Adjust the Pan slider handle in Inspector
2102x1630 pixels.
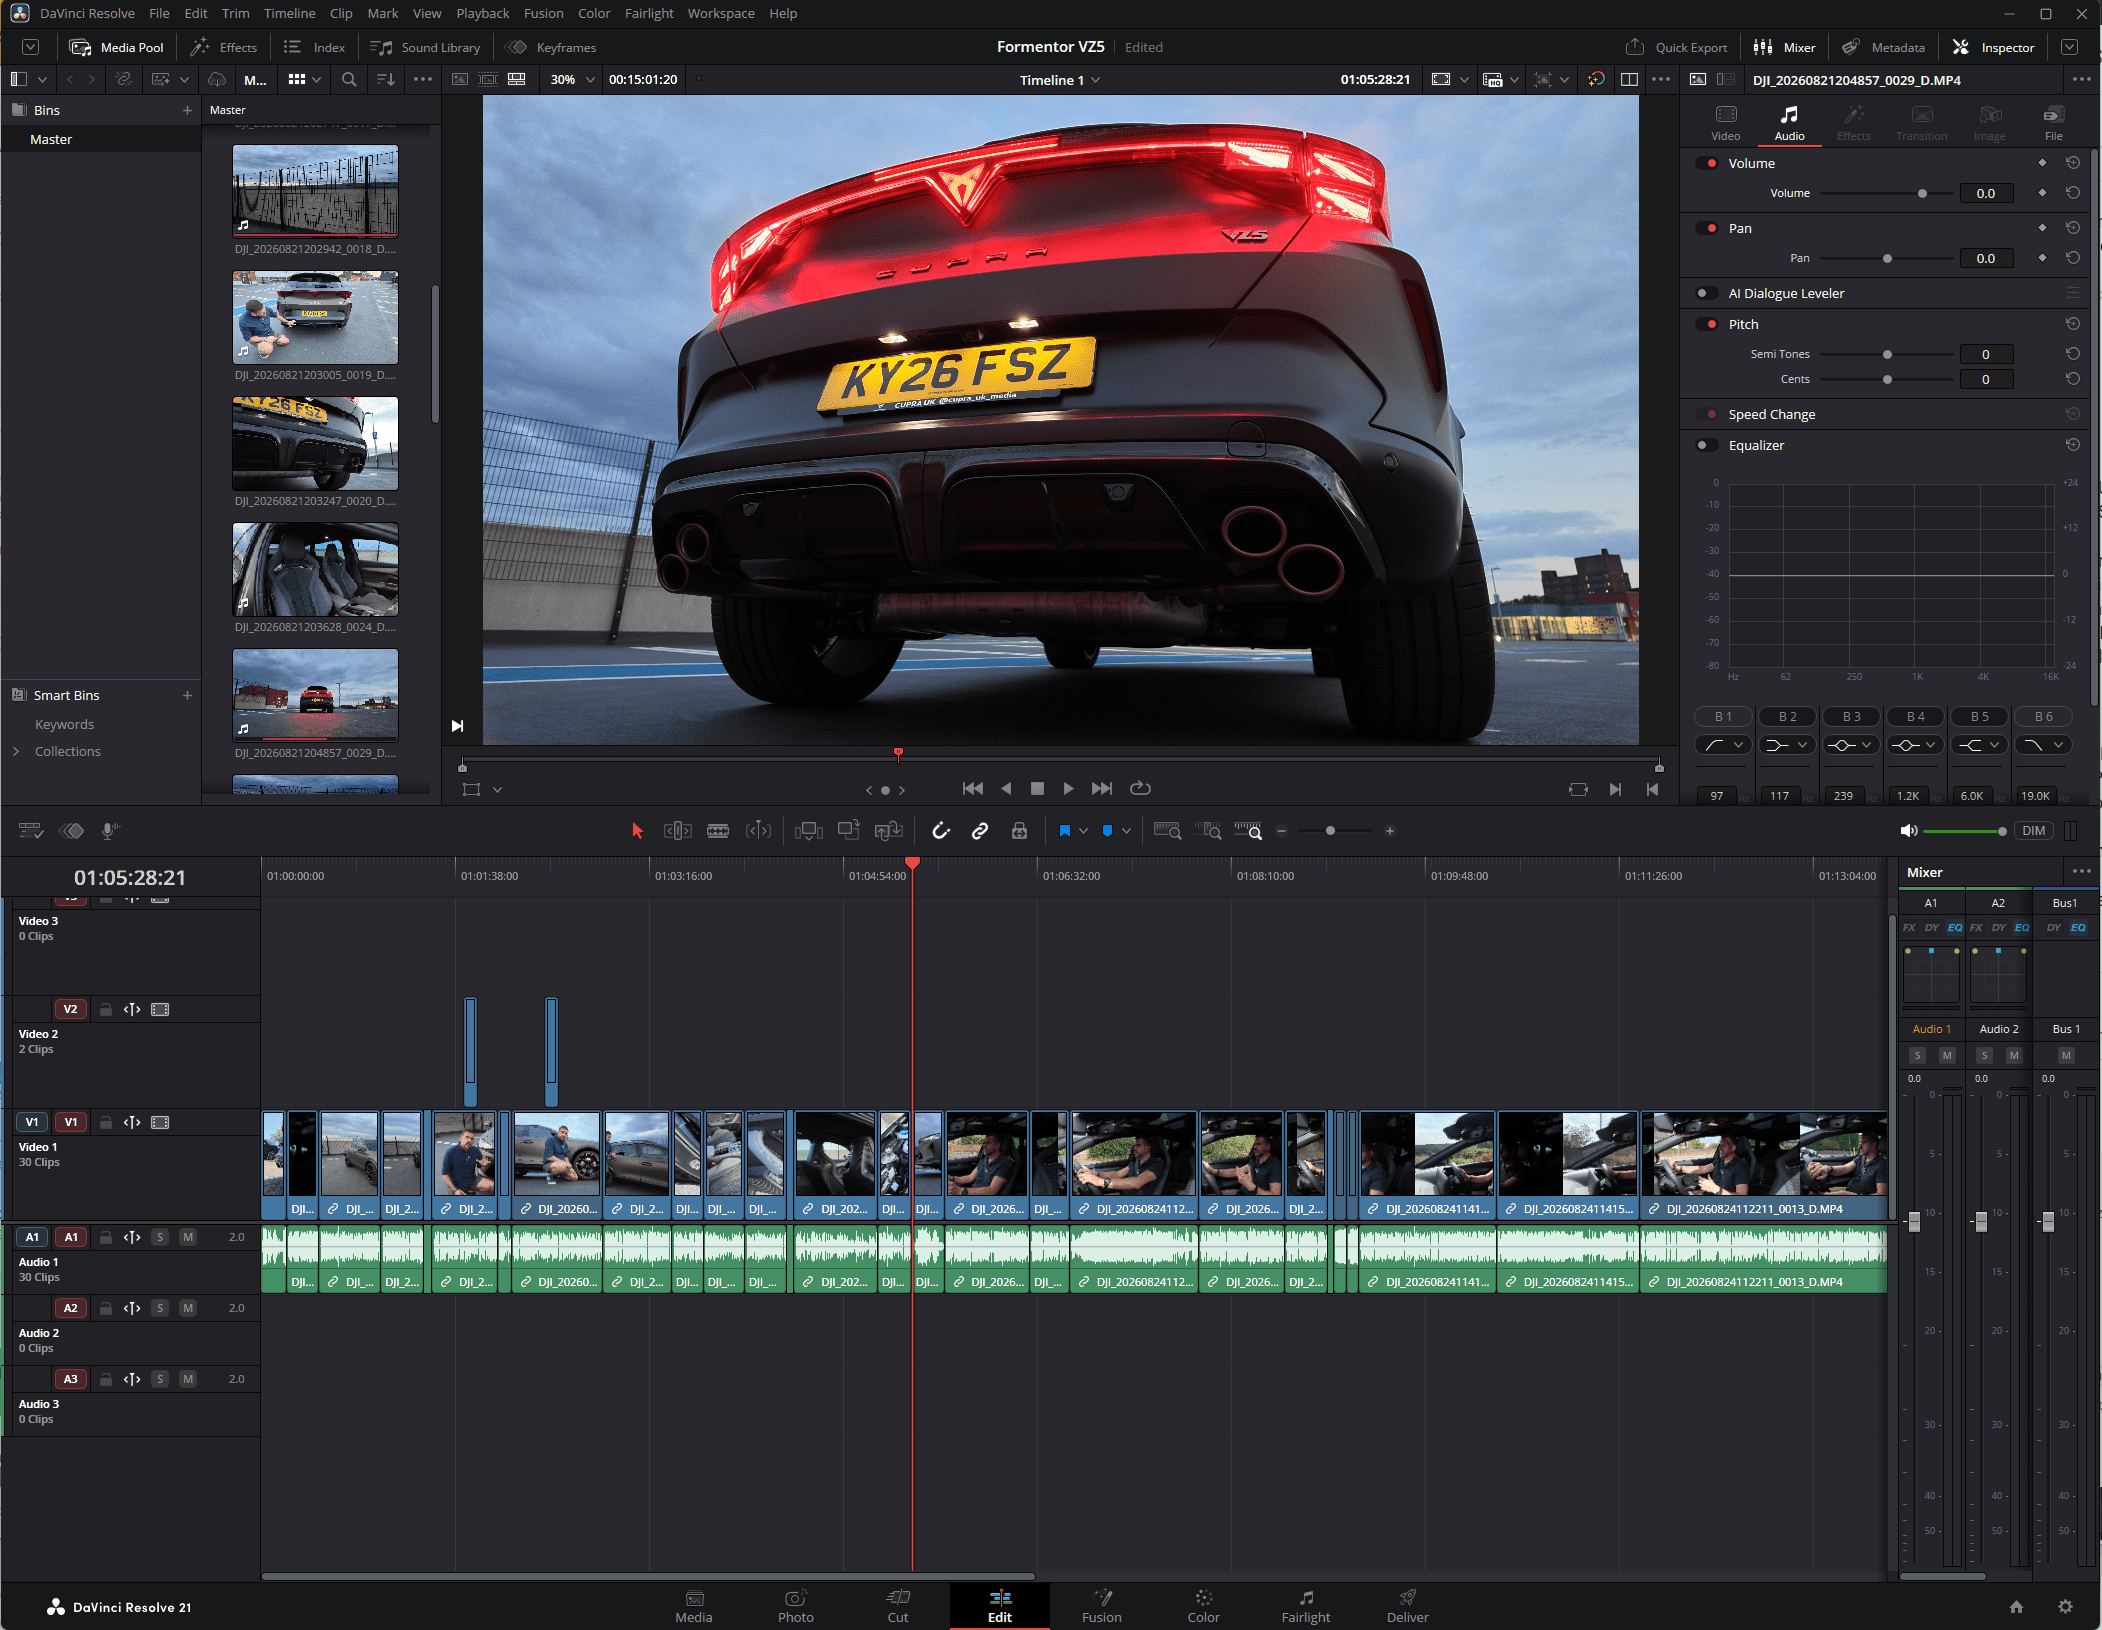click(1887, 258)
